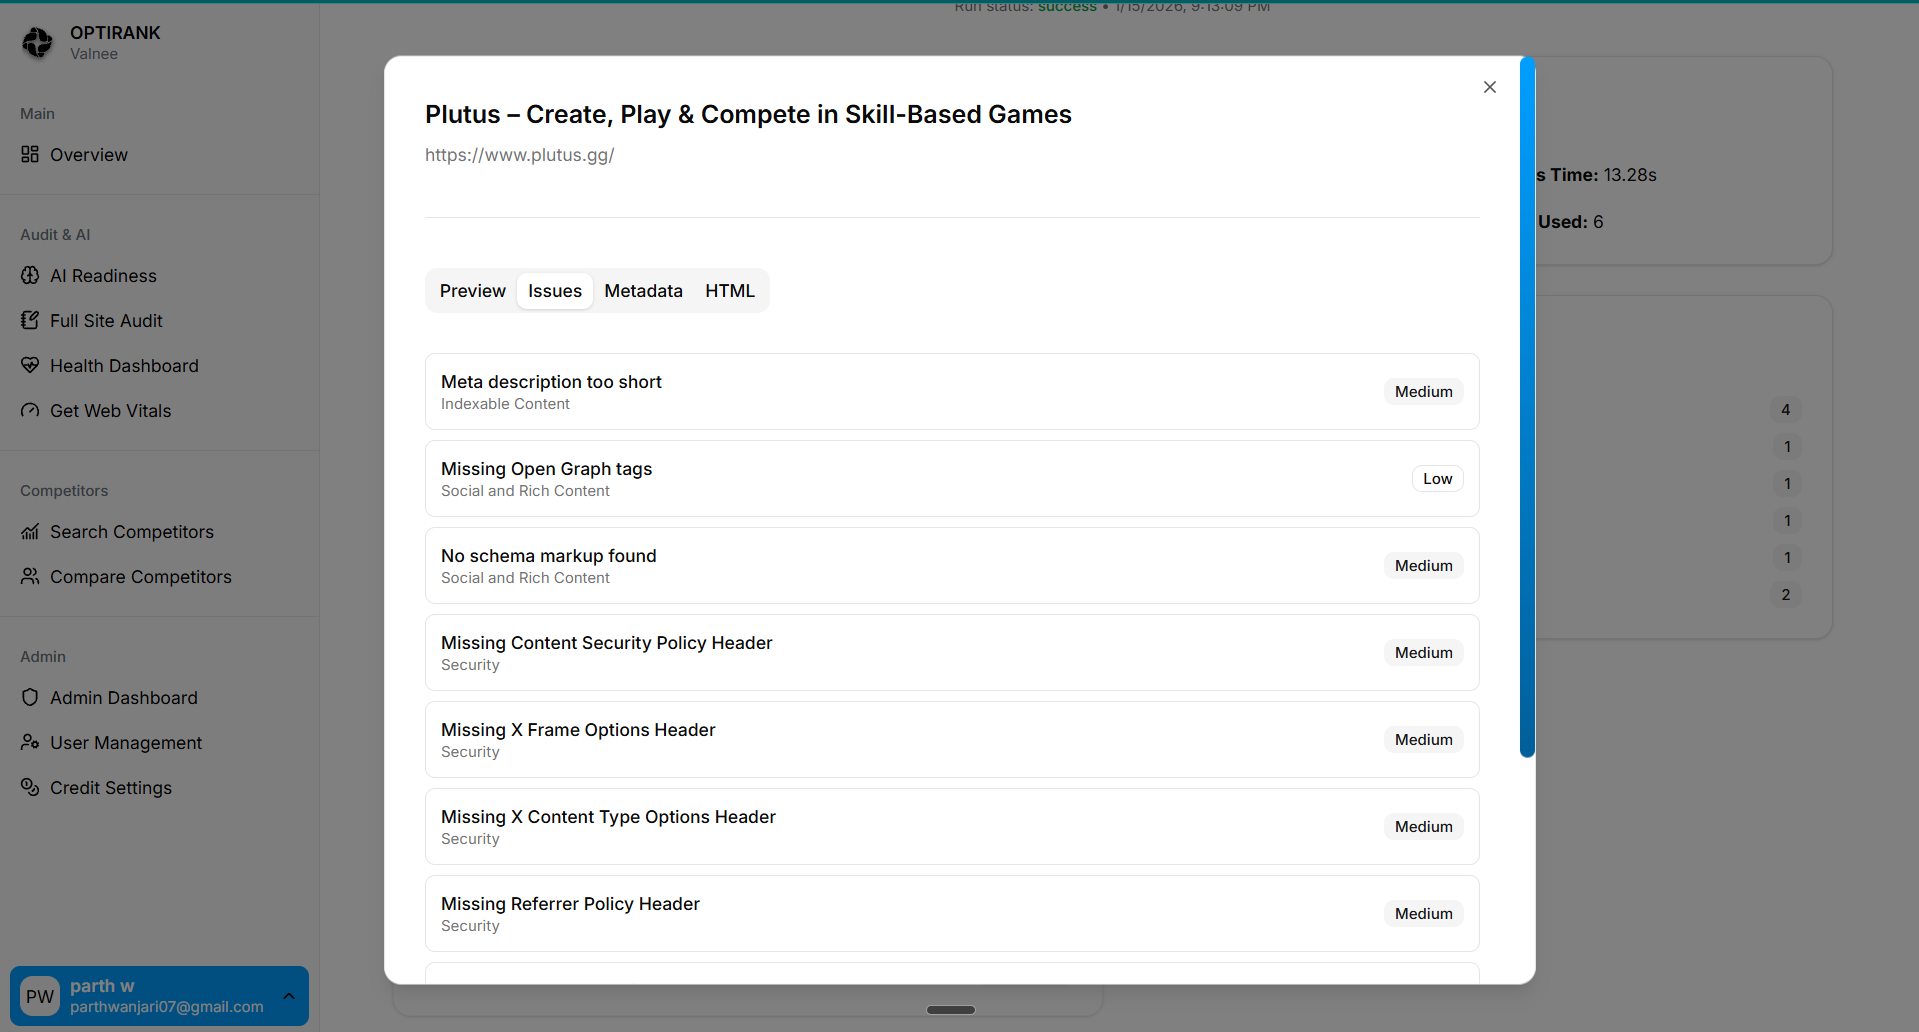Click the https://www.plutus.gg/ URL
This screenshot has width=1919, height=1032.
[519, 155]
